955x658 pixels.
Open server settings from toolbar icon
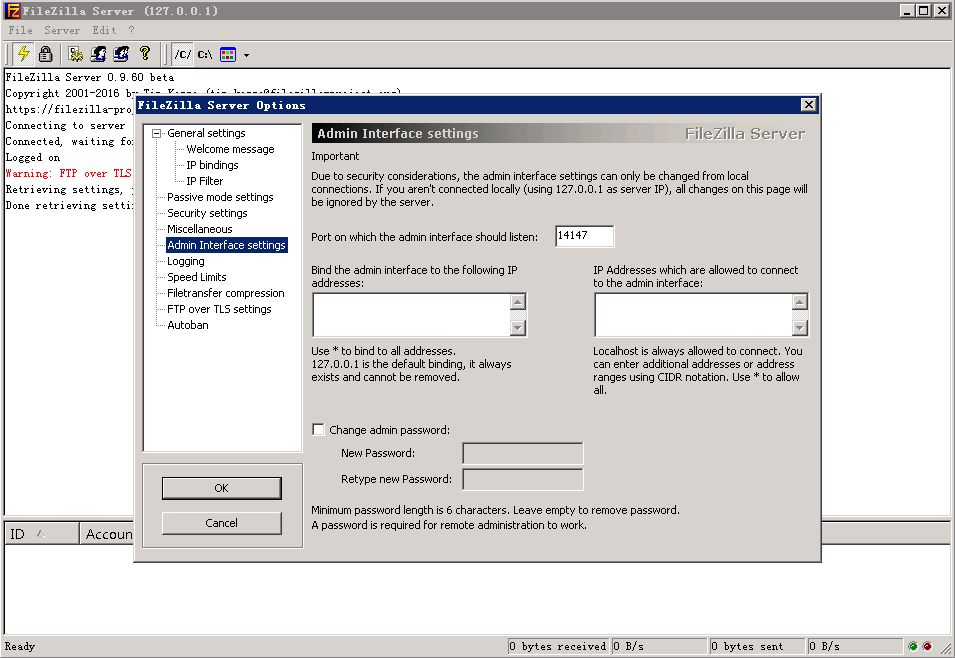(x=76, y=54)
